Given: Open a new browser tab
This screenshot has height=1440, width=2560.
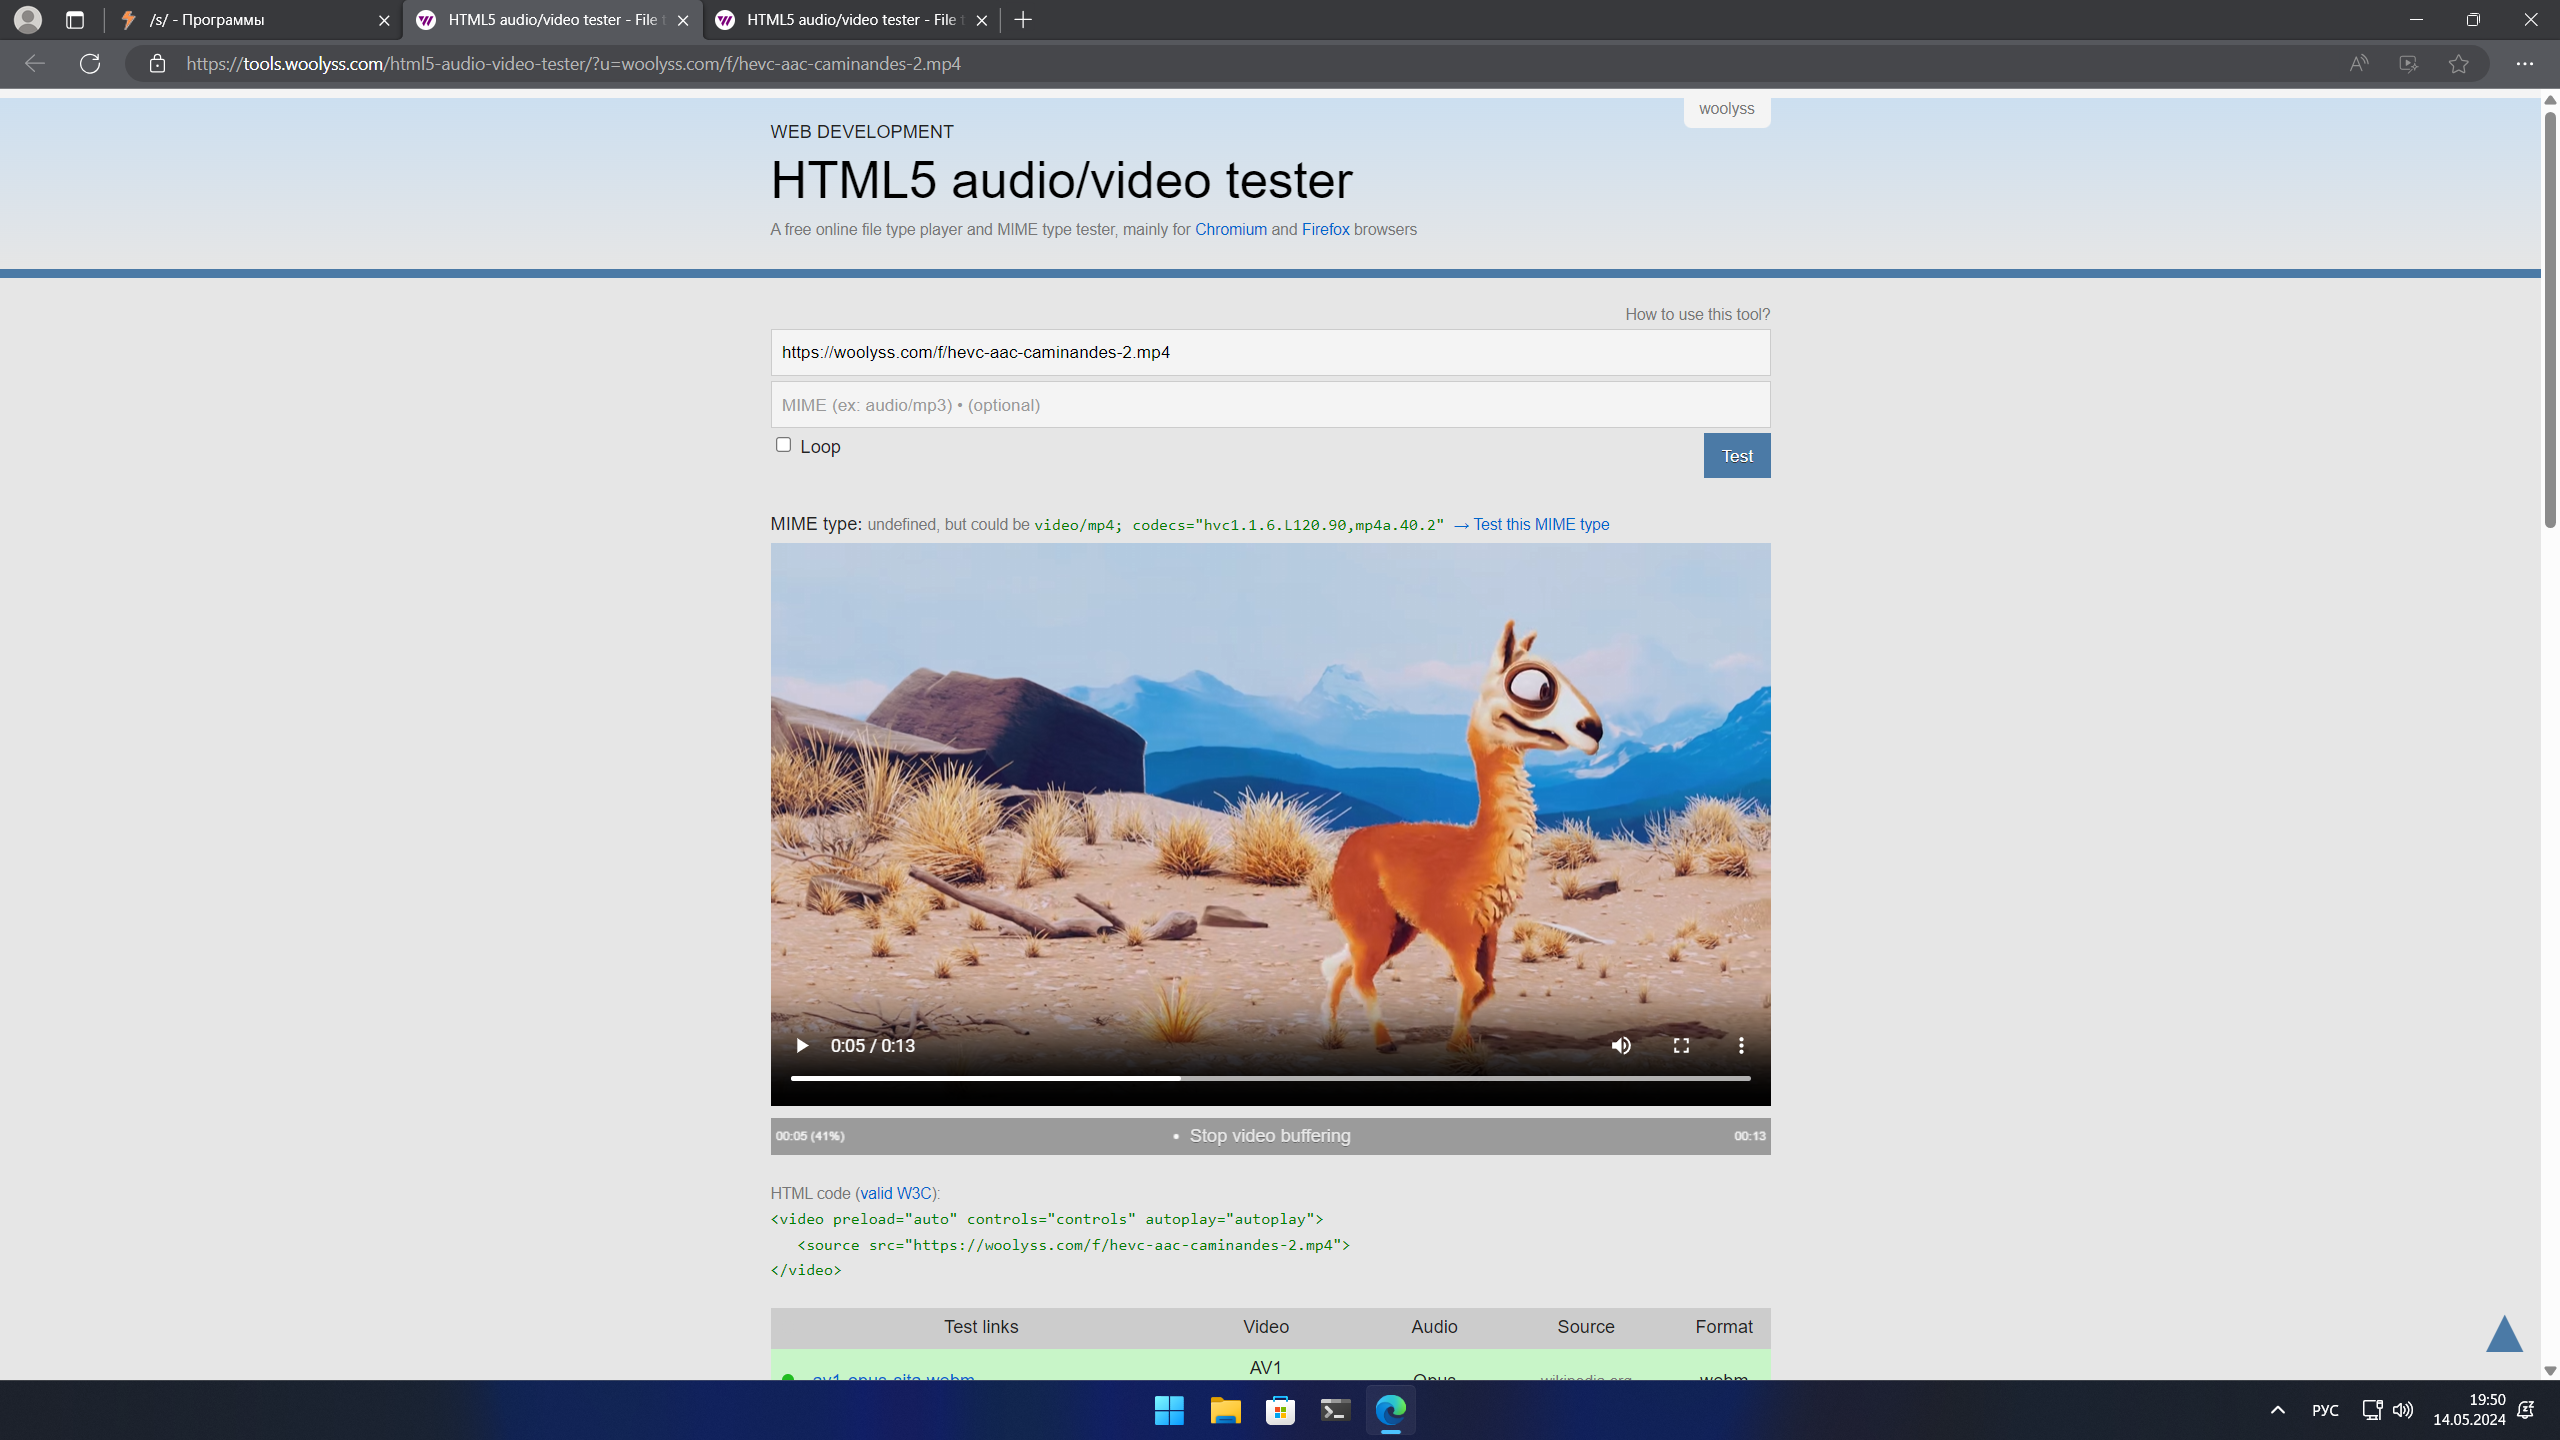Looking at the screenshot, I should pos(1023,19).
